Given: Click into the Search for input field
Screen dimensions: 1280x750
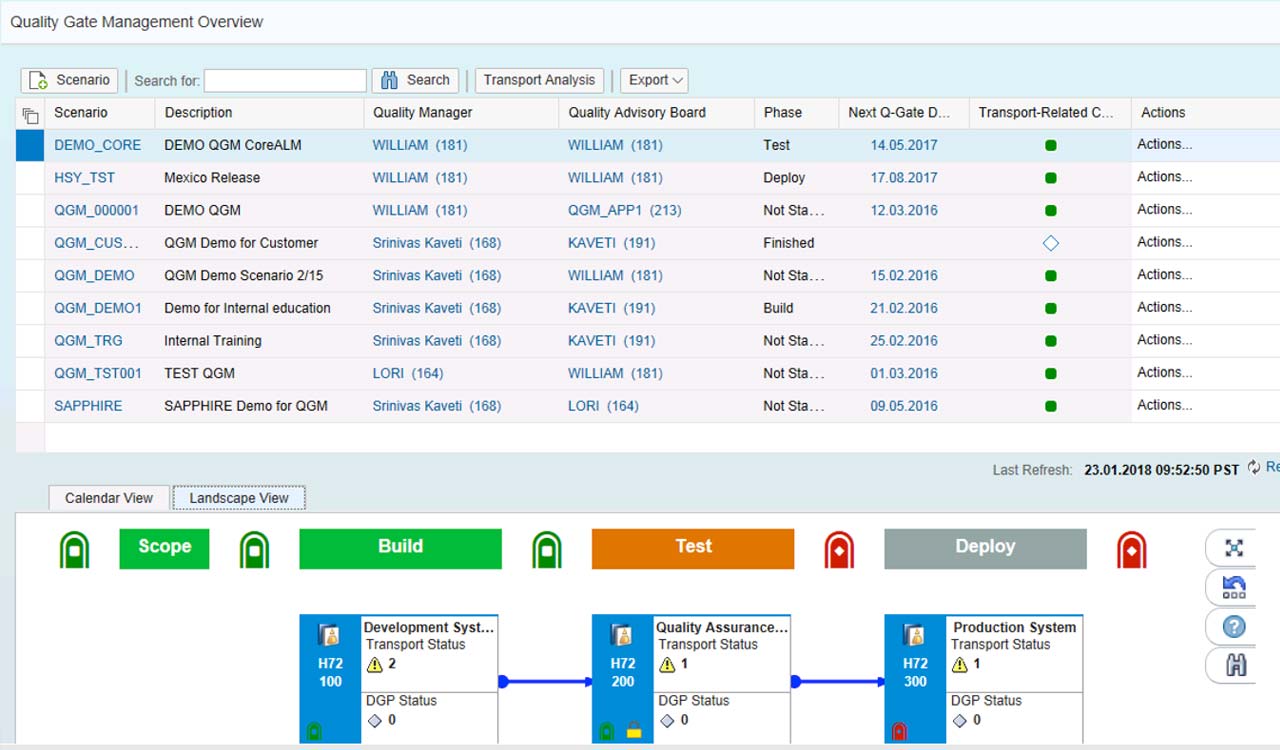Looking at the screenshot, I should (285, 81).
